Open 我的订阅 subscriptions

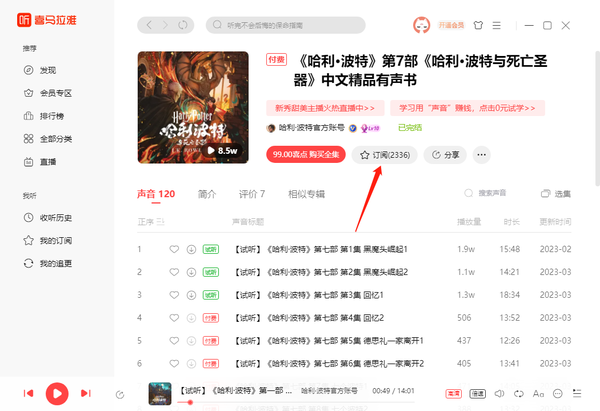47,241
